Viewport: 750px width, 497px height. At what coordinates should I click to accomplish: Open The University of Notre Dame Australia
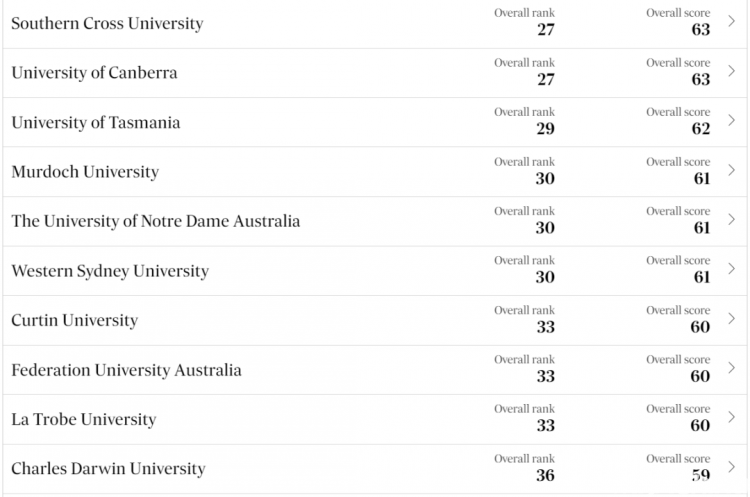(x=155, y=221)
